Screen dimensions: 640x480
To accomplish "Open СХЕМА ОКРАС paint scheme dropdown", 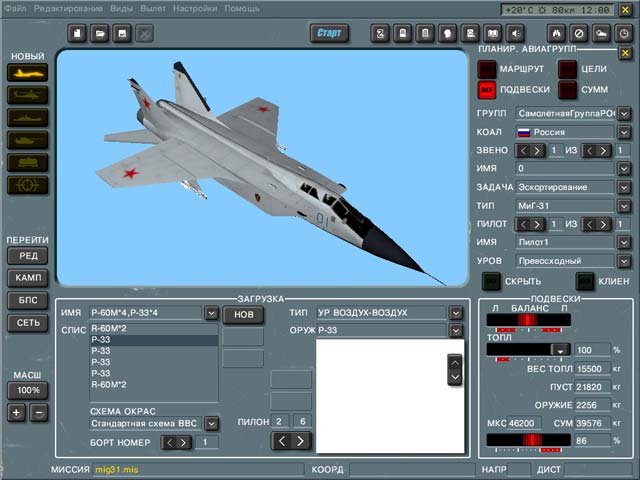I will pyautogui.click(x=211, y=424).
